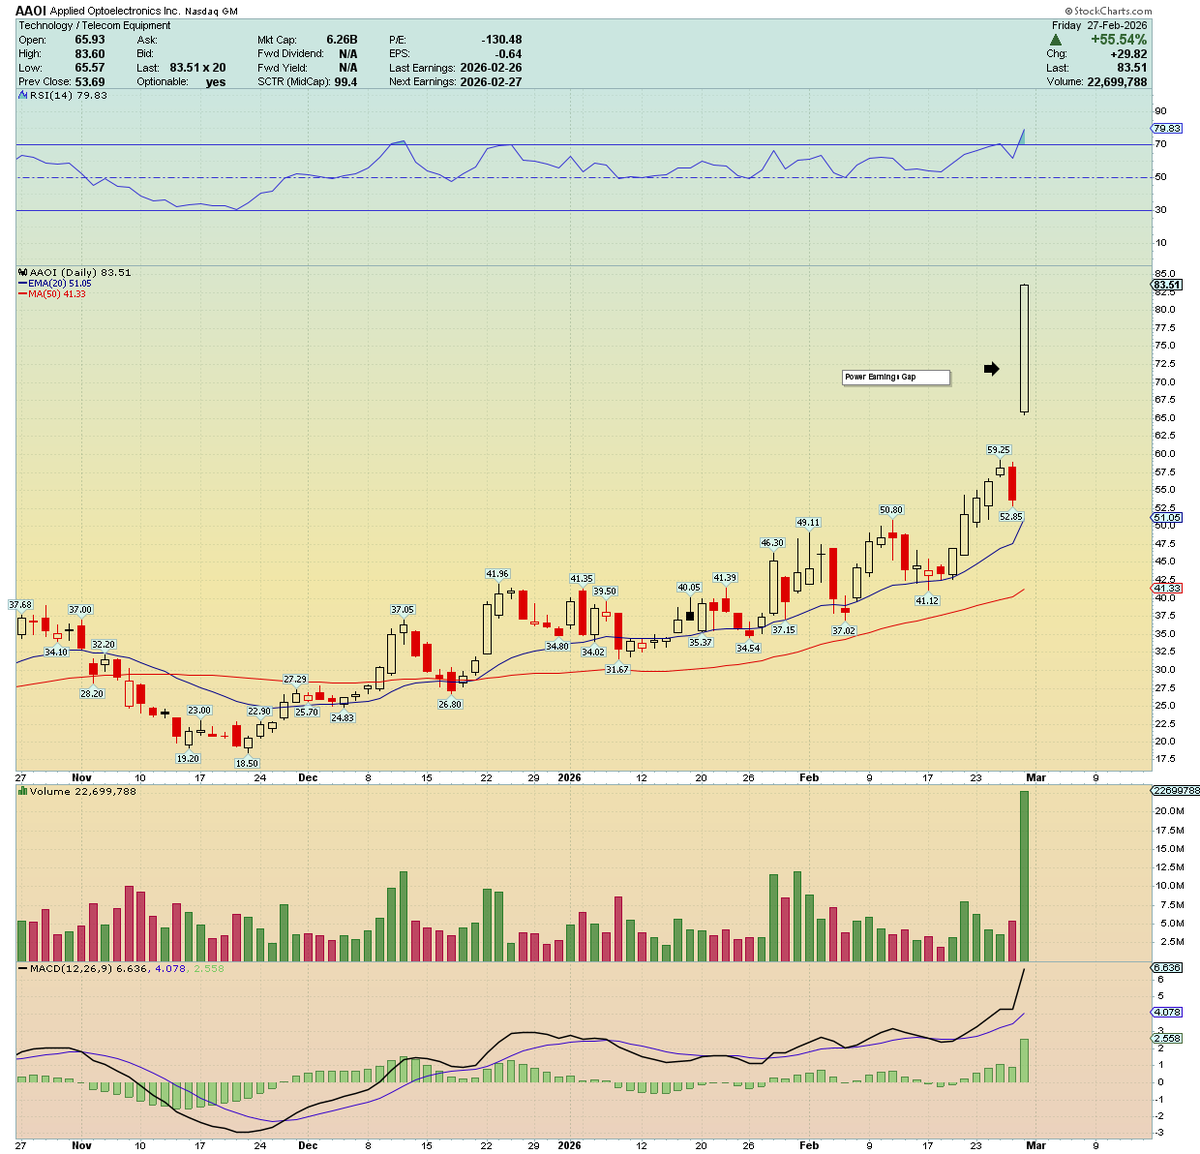Click the blue line marker beside EMA(20)
This screenshot has width=1200, height=1154.
[x=22, y=284]
